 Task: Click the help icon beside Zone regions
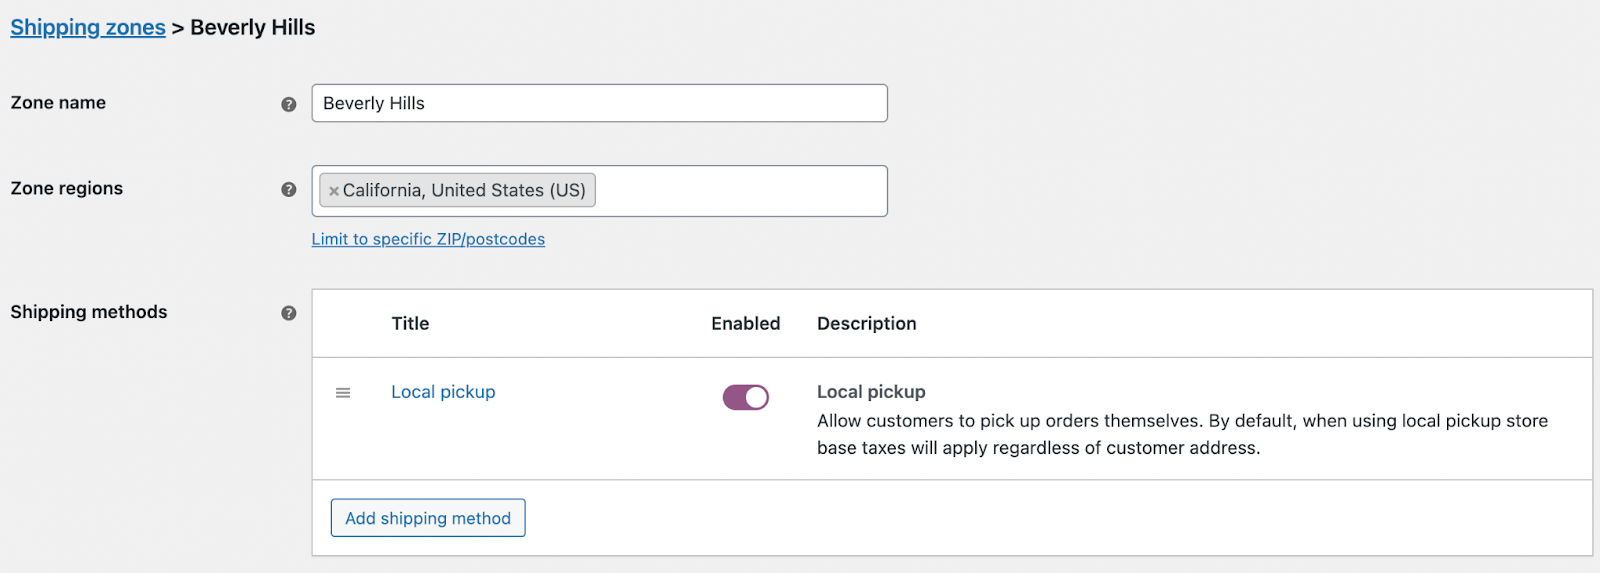289,190
